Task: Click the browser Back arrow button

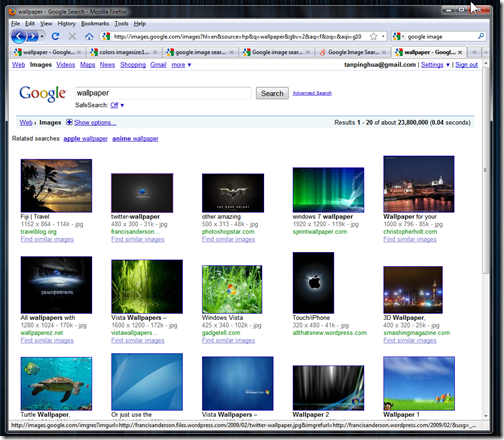Action: pyautogui.click(x=18, y=36)
